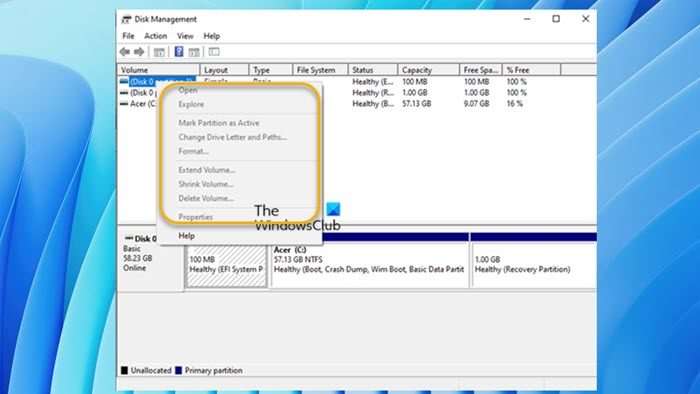The height and width of the screenshot is (394, 700).
Task: Click the Show/Hide Console Tree toolbar icon
Action: point(159,52)
